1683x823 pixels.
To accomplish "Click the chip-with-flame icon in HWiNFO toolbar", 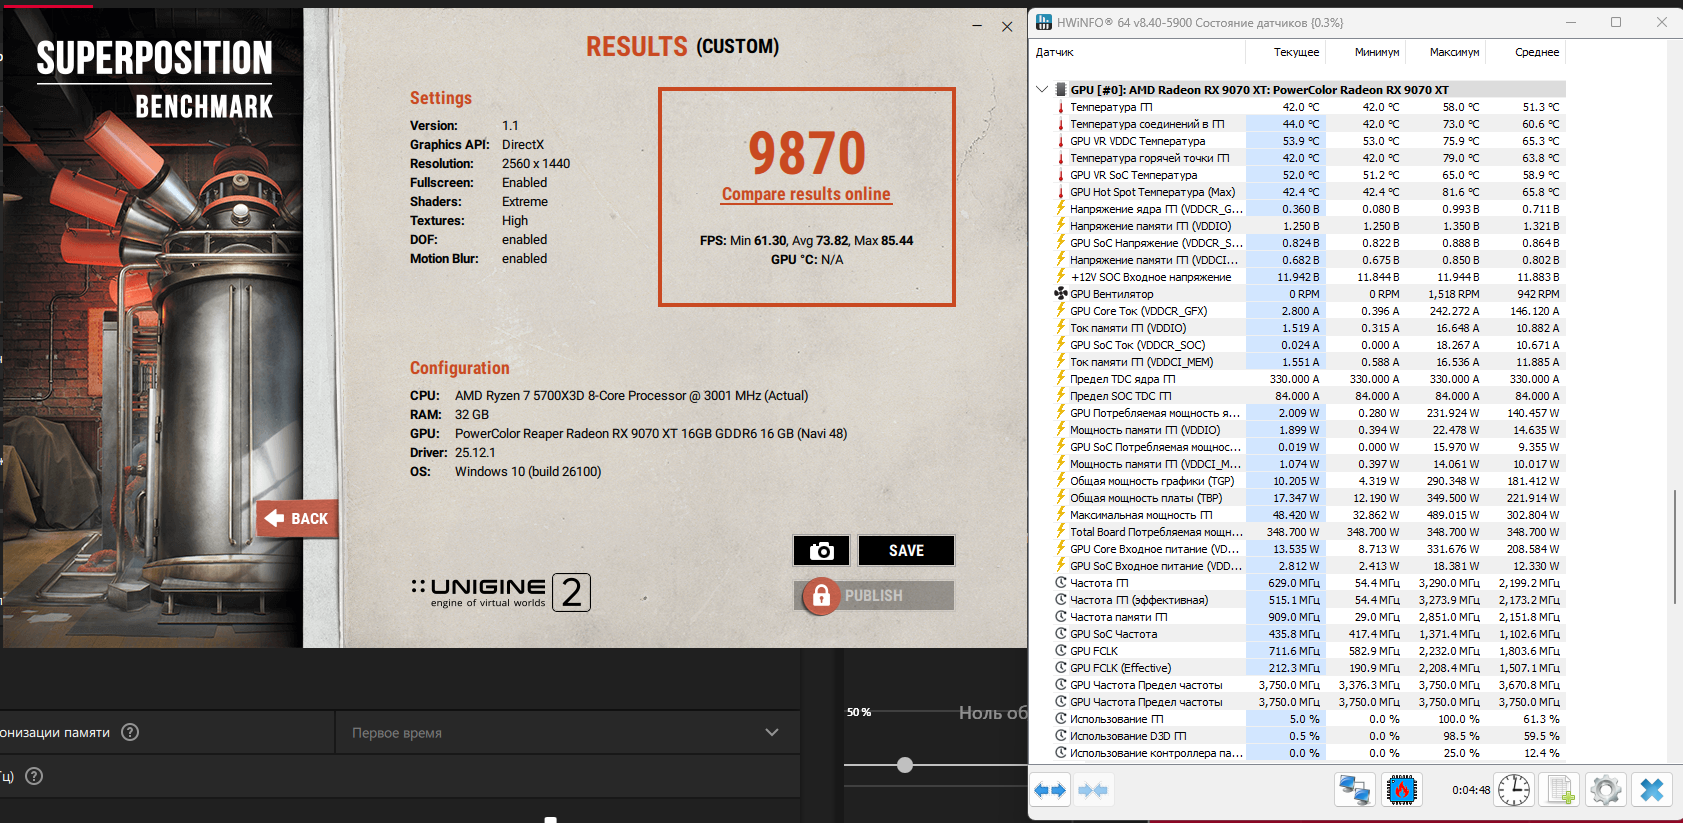I will (x=1402, y=790).
